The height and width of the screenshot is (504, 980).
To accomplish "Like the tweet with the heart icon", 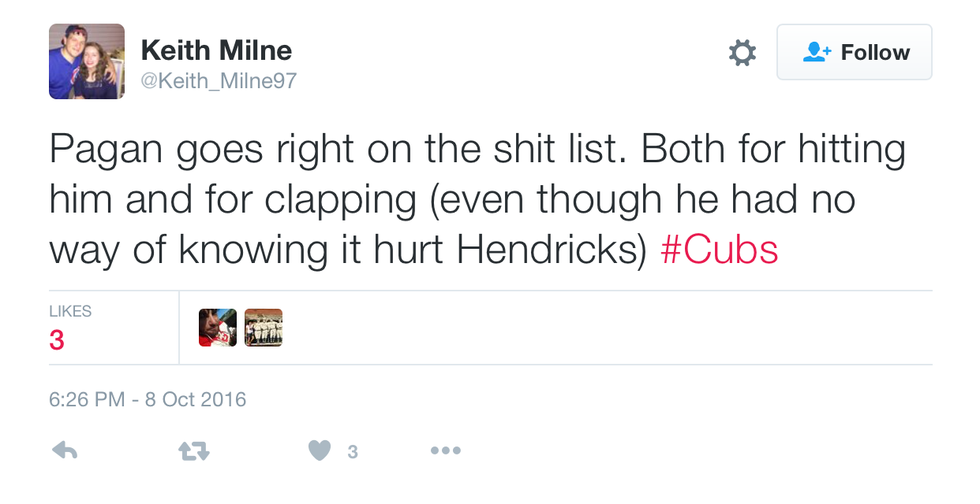I will [319, 452].
